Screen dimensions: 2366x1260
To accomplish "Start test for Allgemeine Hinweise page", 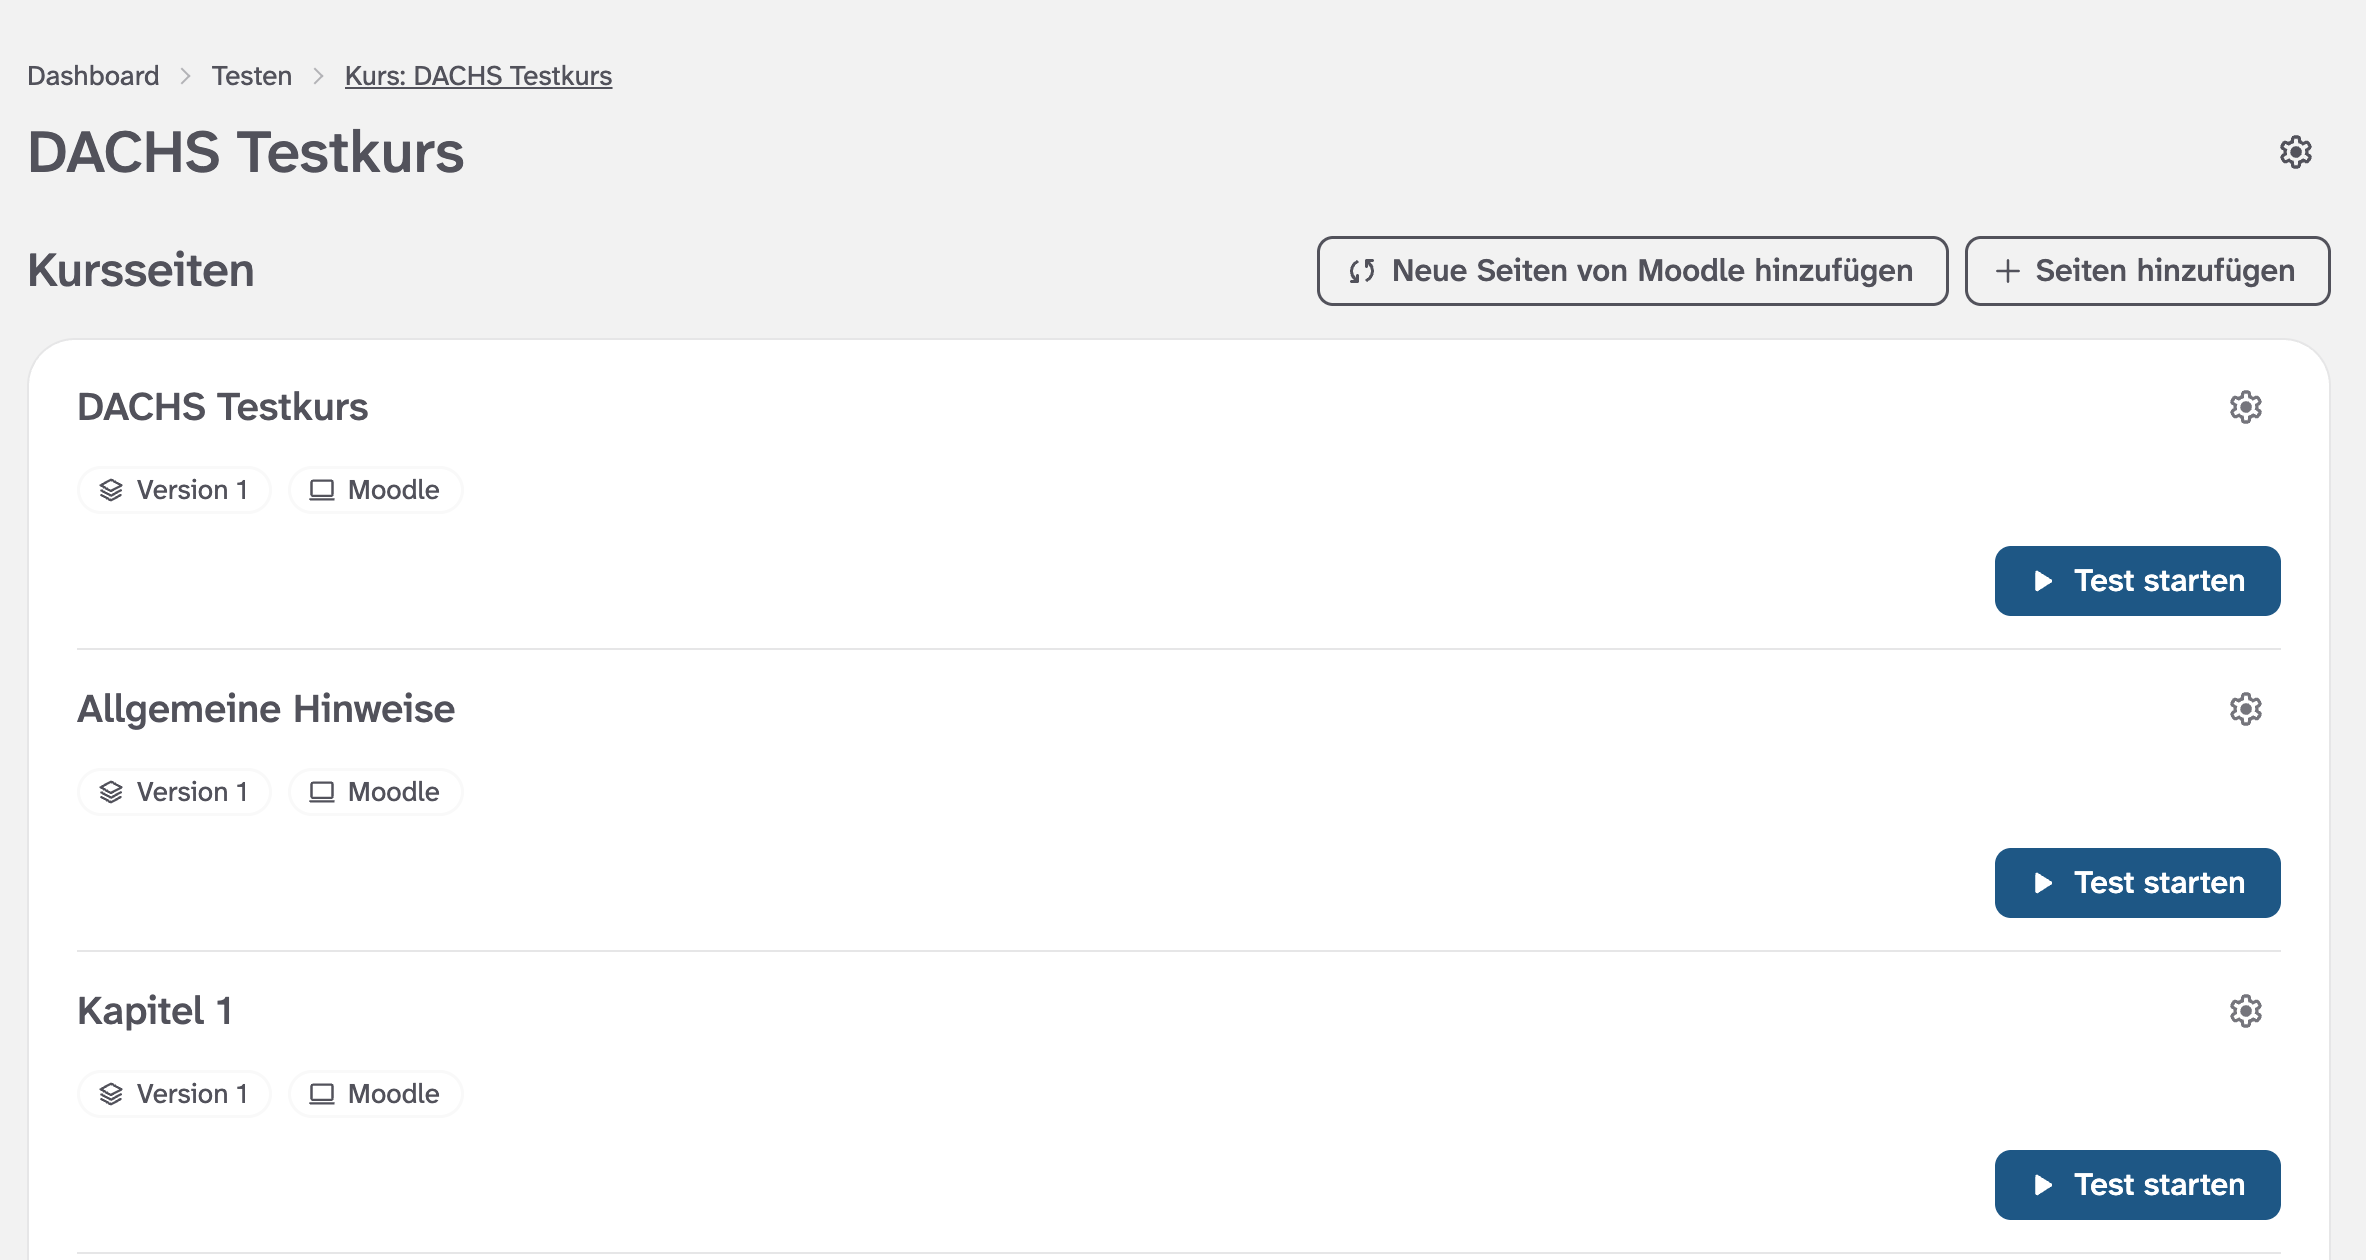I will (x=2137, y=883).
